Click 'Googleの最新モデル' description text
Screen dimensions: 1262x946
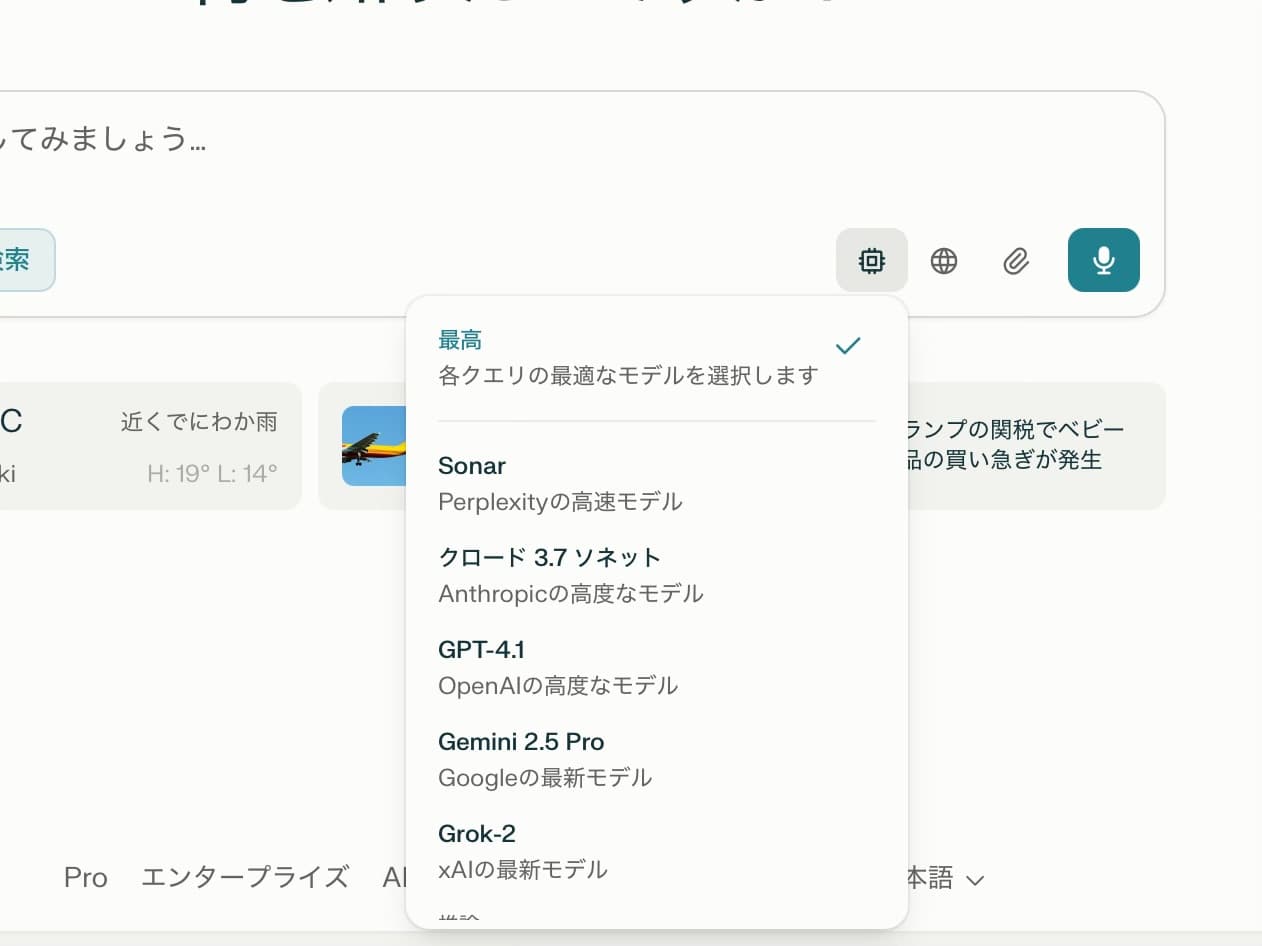pos(545,778)
